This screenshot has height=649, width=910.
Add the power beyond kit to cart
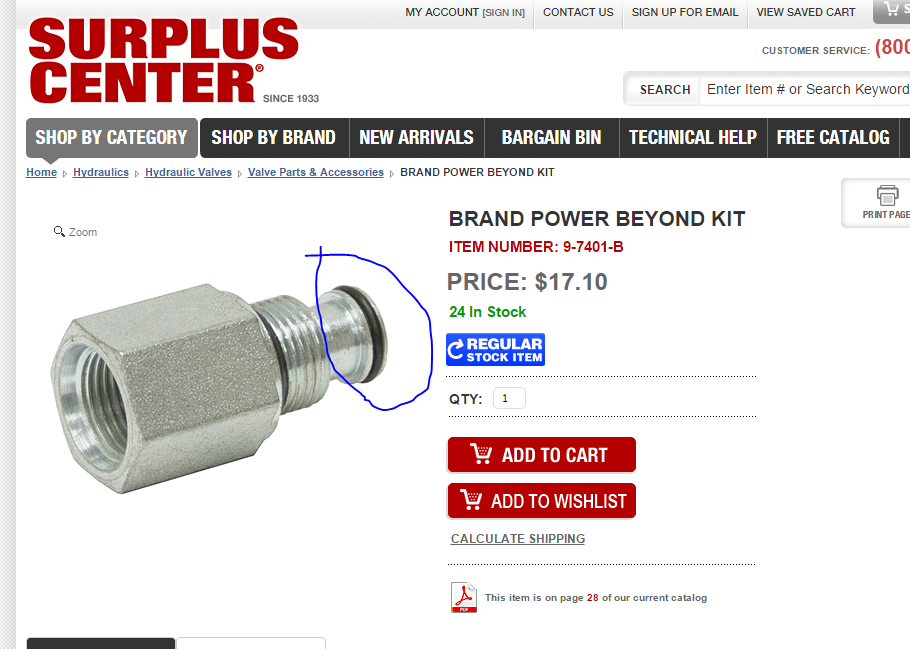coord(541,455)
